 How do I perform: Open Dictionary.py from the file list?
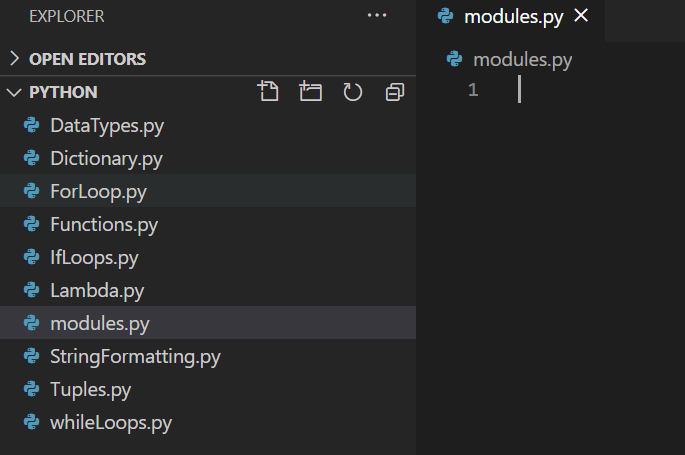[106, 158]
